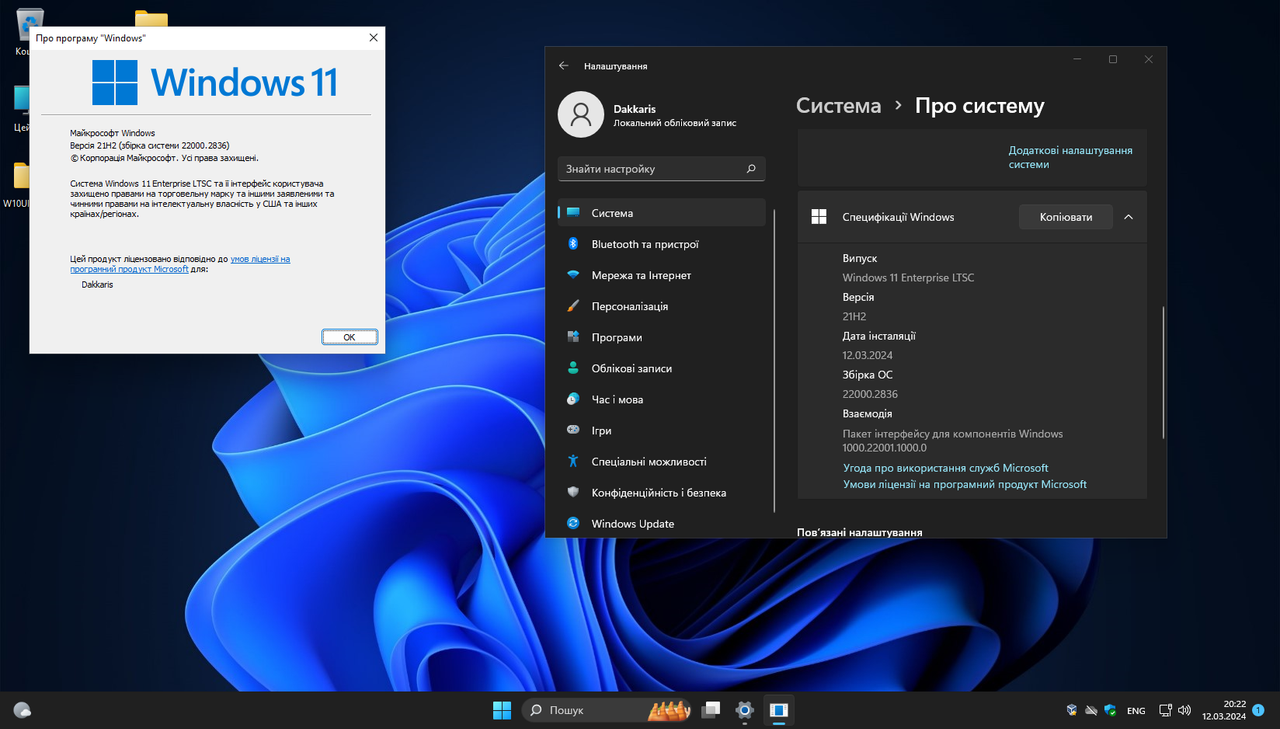Select Спеціальні можливості in sidebar
Image resolution: width=1280 pixels, height=729 pixels.
650,461
